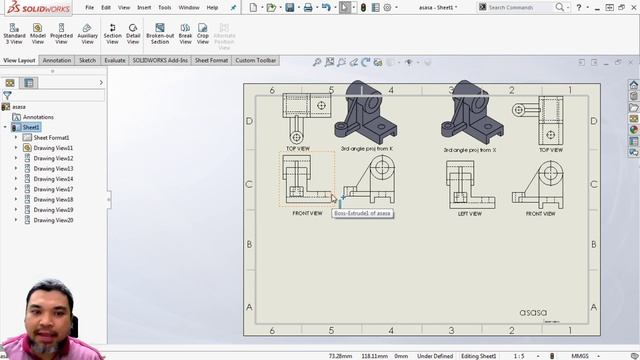Click the Help question mark icon
This screenshot has width=640, height=360.
pyautogui.click(x=579, y=7)
